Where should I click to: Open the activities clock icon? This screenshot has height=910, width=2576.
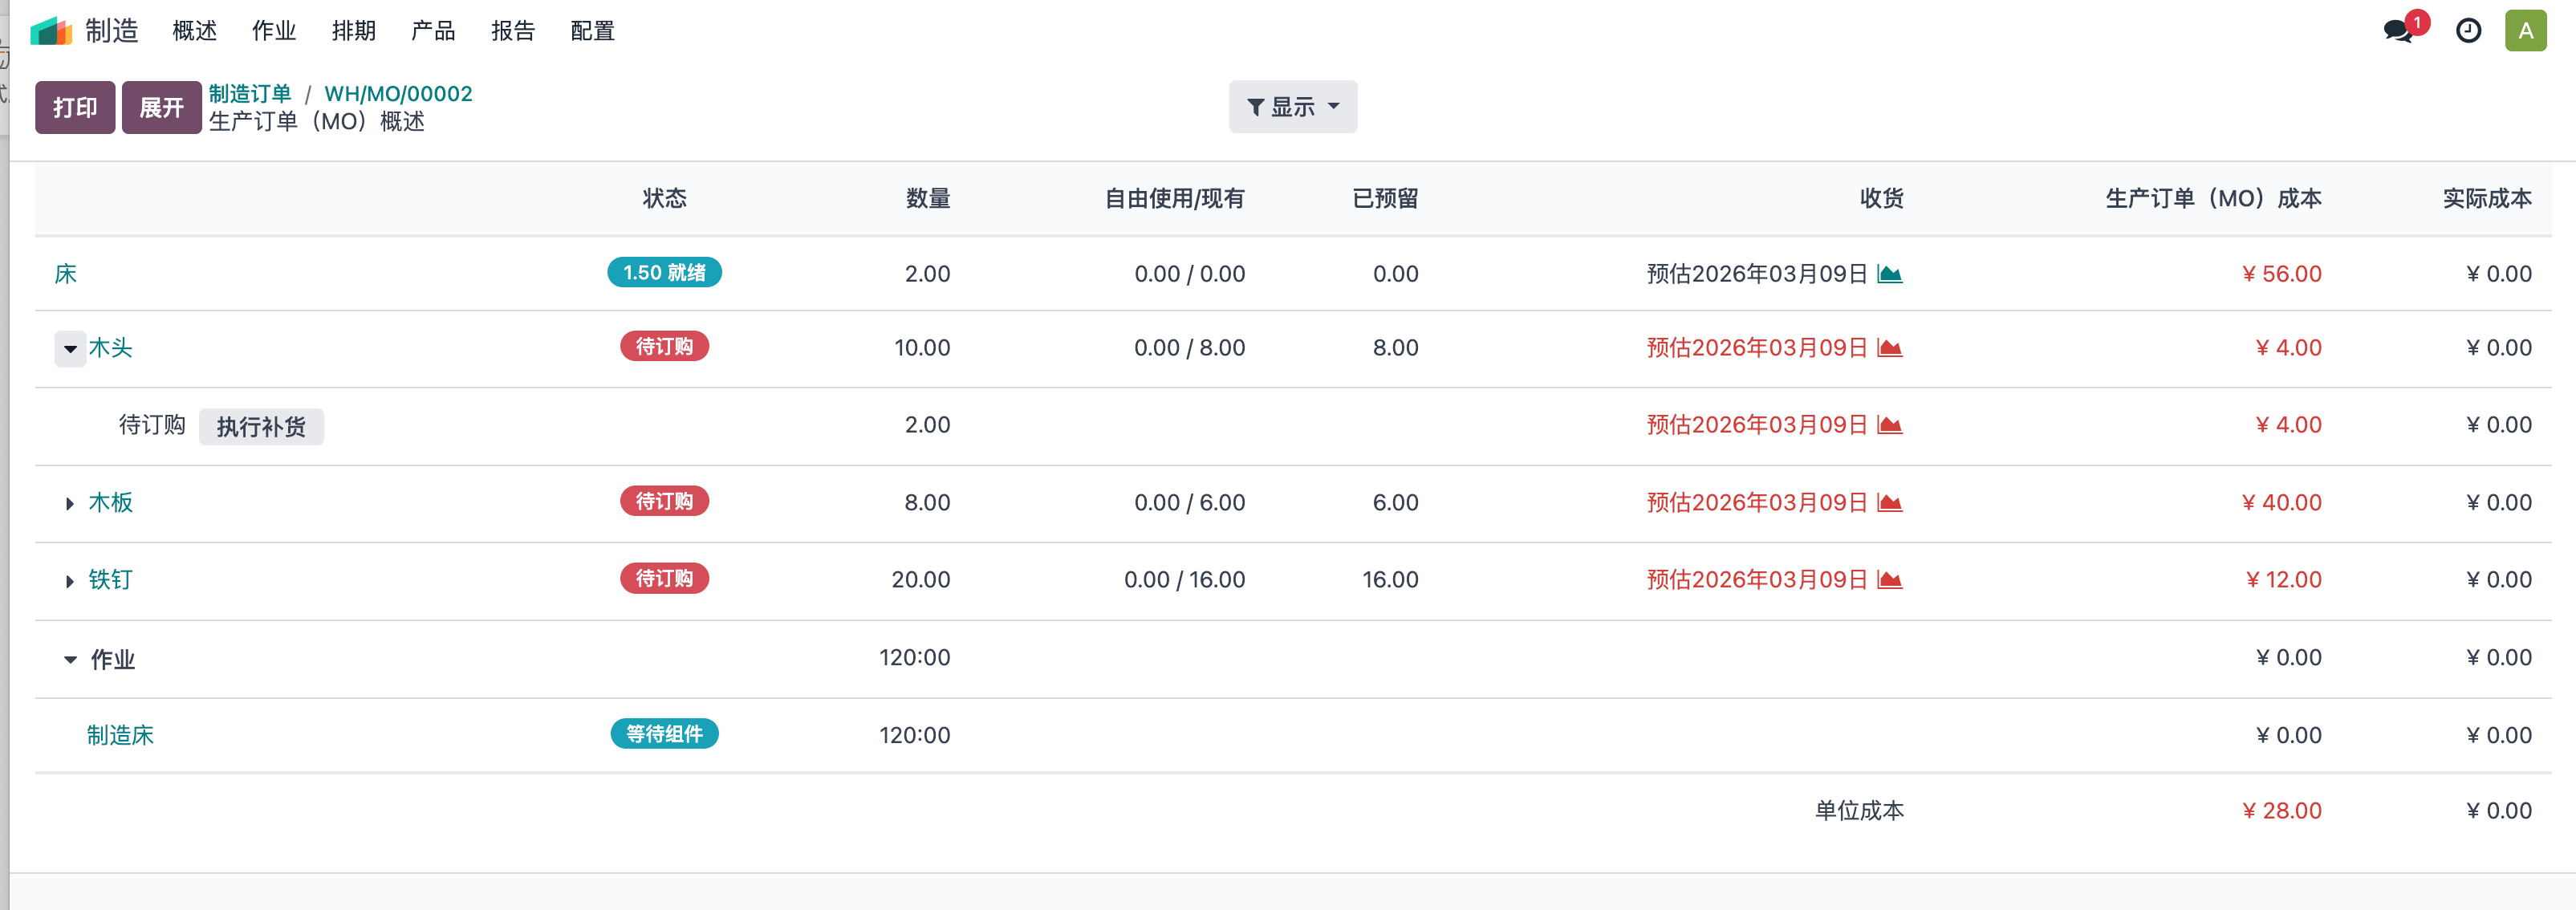click(x=2468, y=31)
